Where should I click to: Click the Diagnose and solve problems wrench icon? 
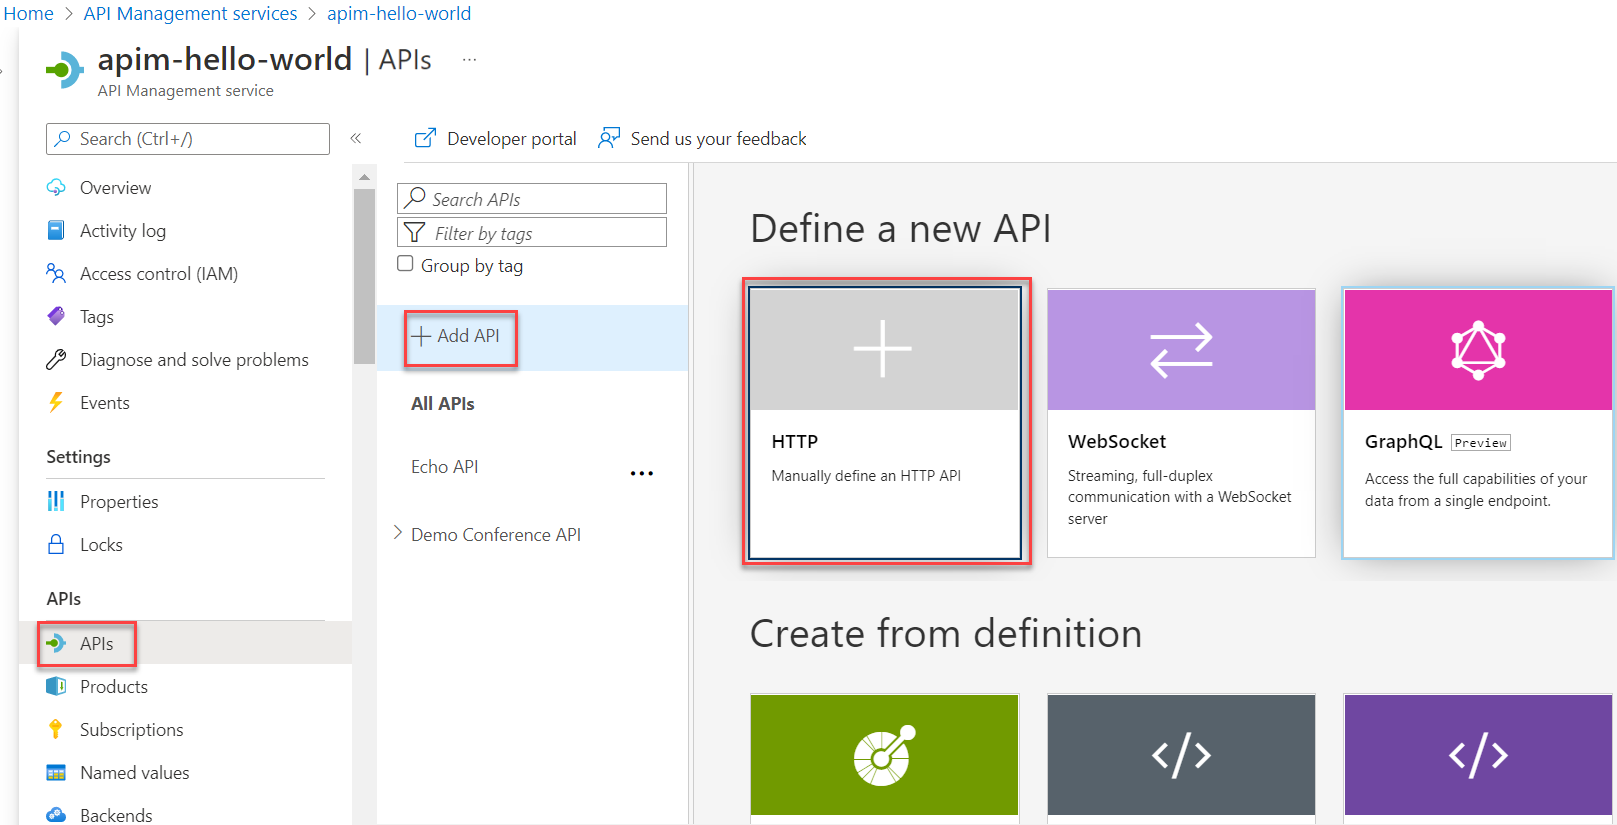click(56, 359)
